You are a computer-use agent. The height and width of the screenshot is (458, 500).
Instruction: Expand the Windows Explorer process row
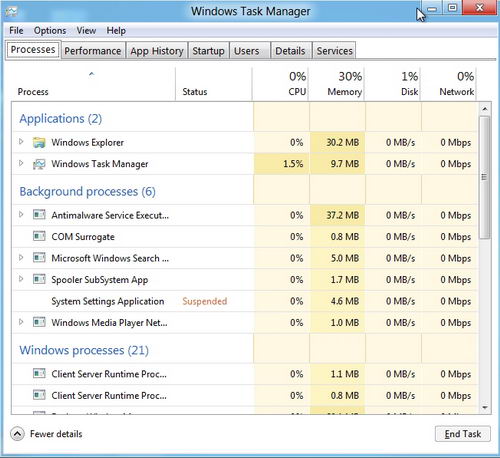coord(21,142)
